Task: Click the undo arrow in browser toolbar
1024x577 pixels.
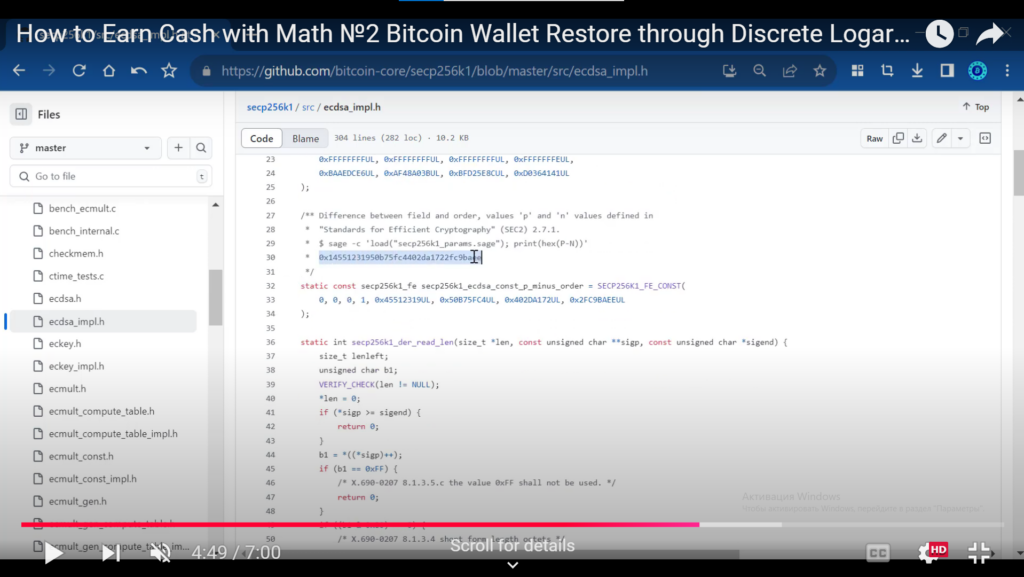Action: [x=138, y=70]
